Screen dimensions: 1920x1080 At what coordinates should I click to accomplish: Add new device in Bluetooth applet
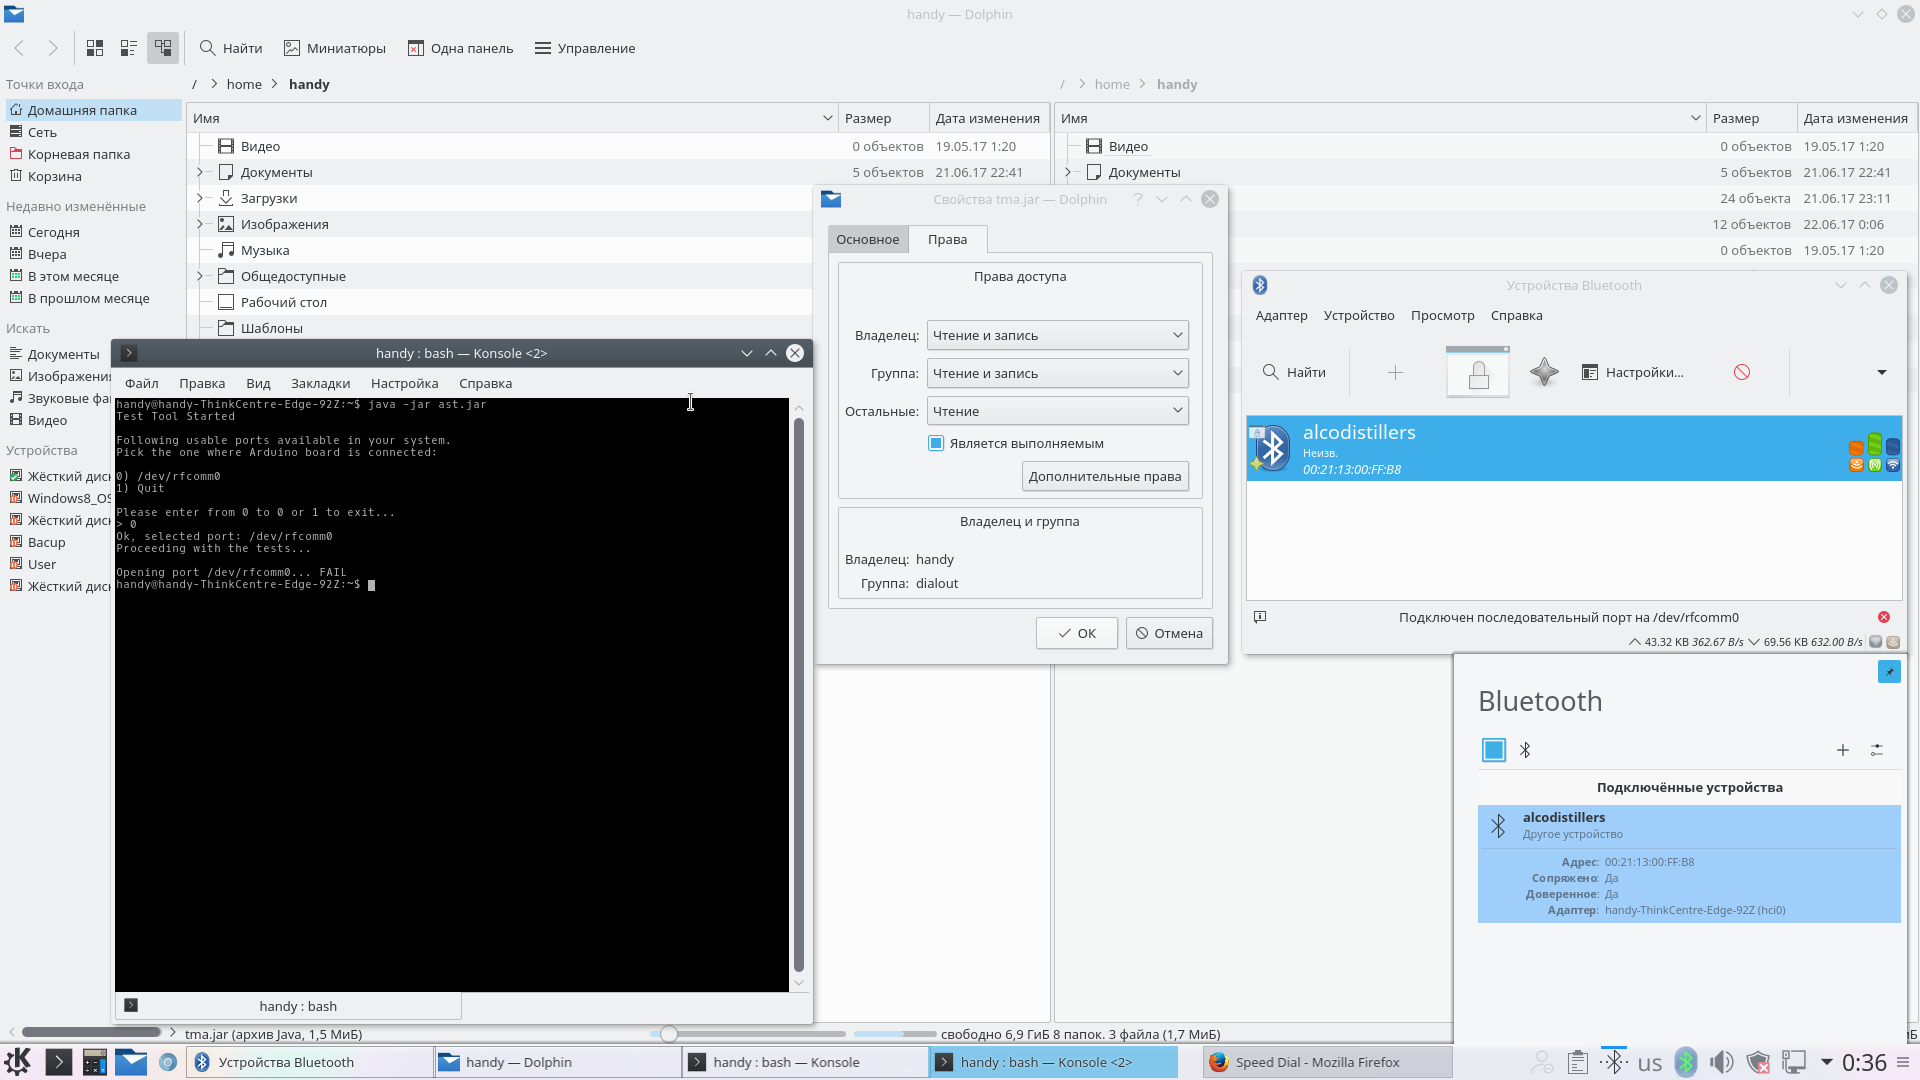pos(1843,750)
